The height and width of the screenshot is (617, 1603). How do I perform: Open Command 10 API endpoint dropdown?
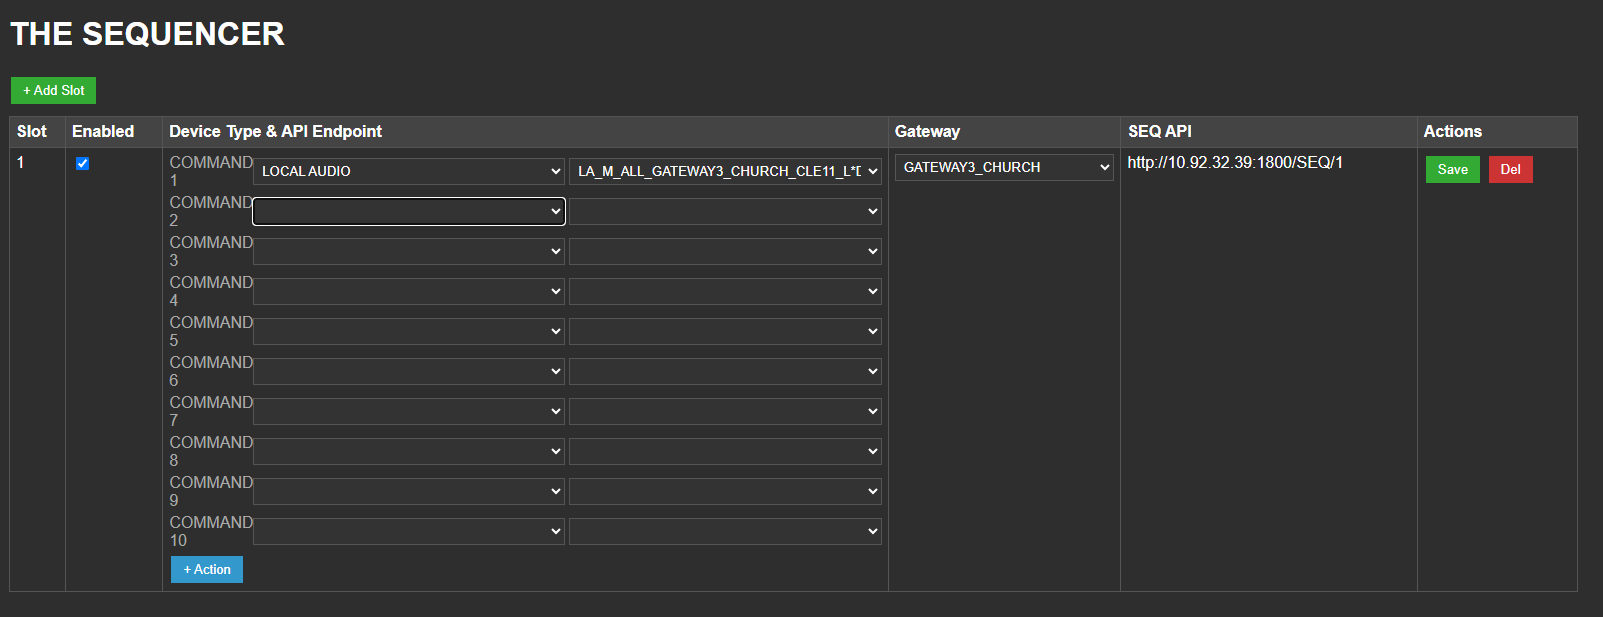(x=725, y=531)
